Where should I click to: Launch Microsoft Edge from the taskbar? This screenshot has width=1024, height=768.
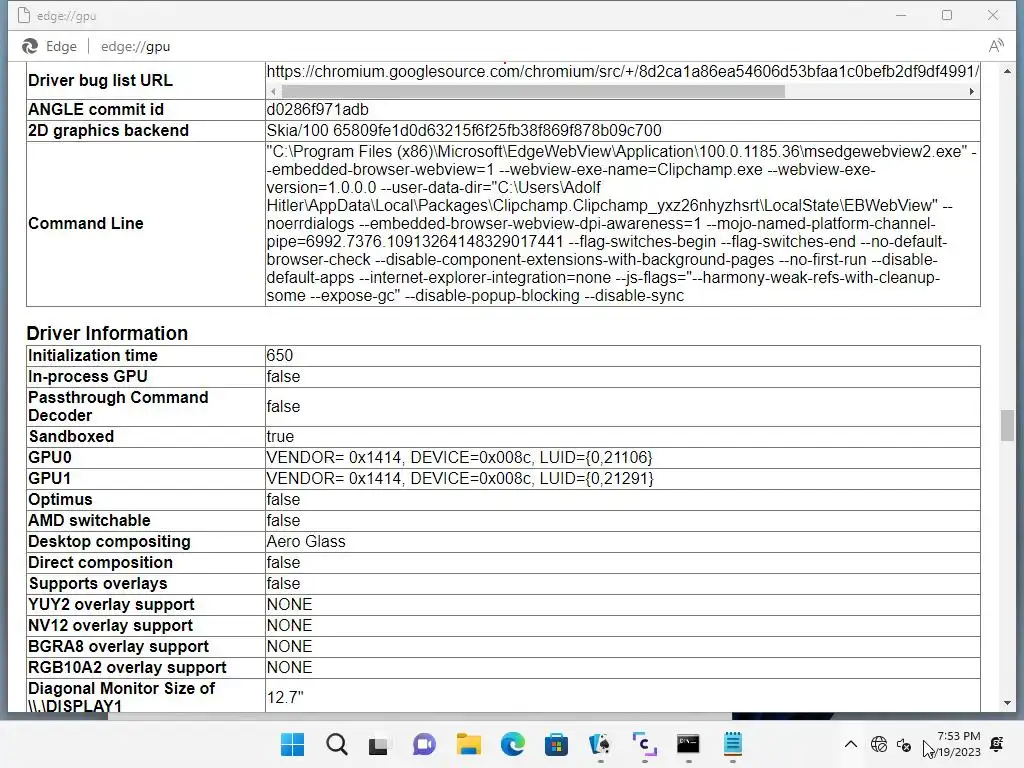coord(513,744)
